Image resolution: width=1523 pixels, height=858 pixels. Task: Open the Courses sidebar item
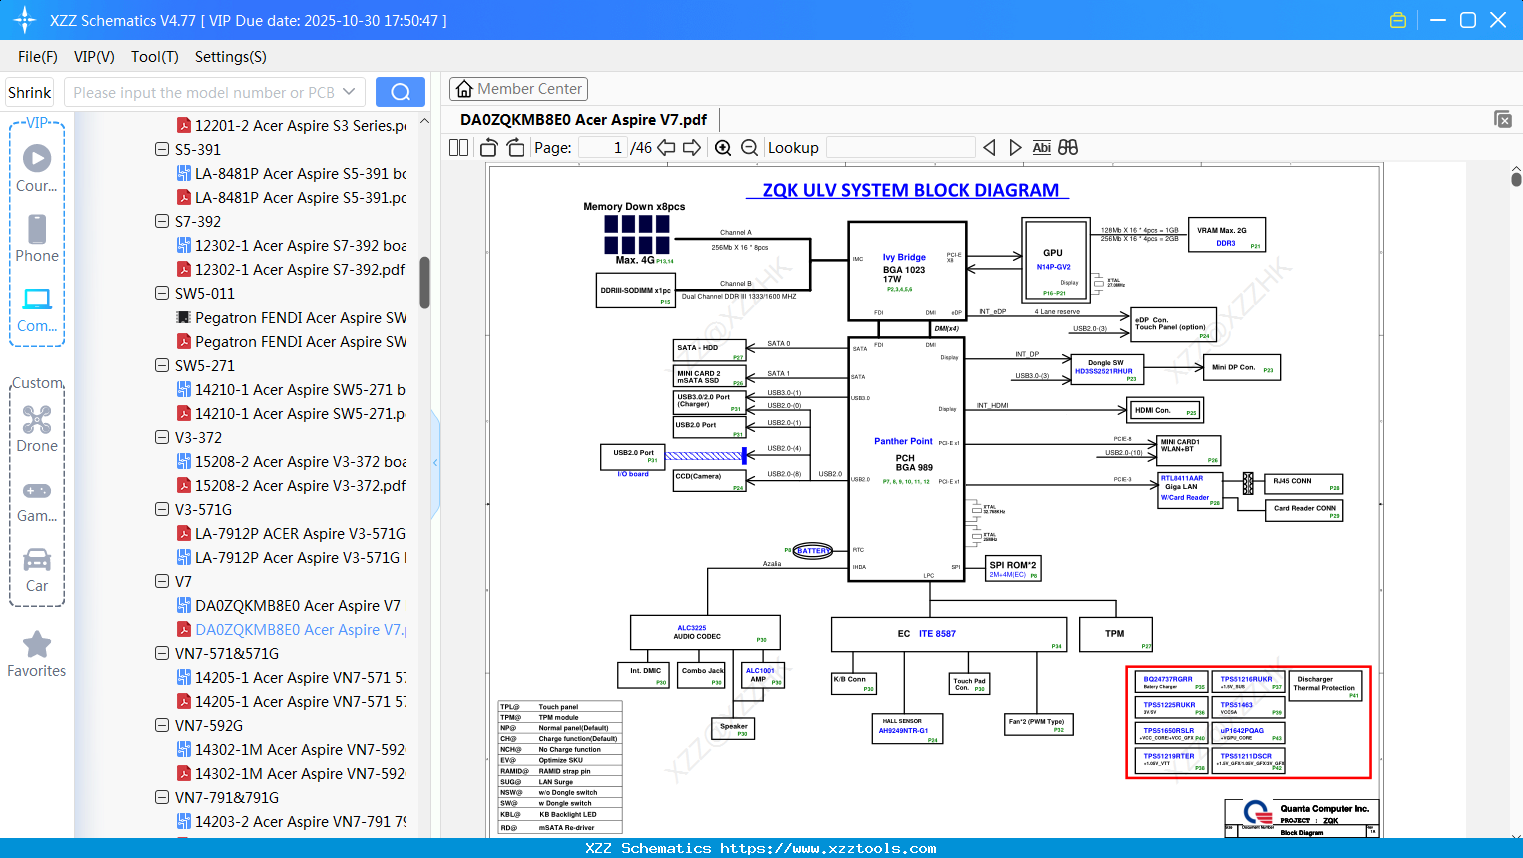point(37,168)
